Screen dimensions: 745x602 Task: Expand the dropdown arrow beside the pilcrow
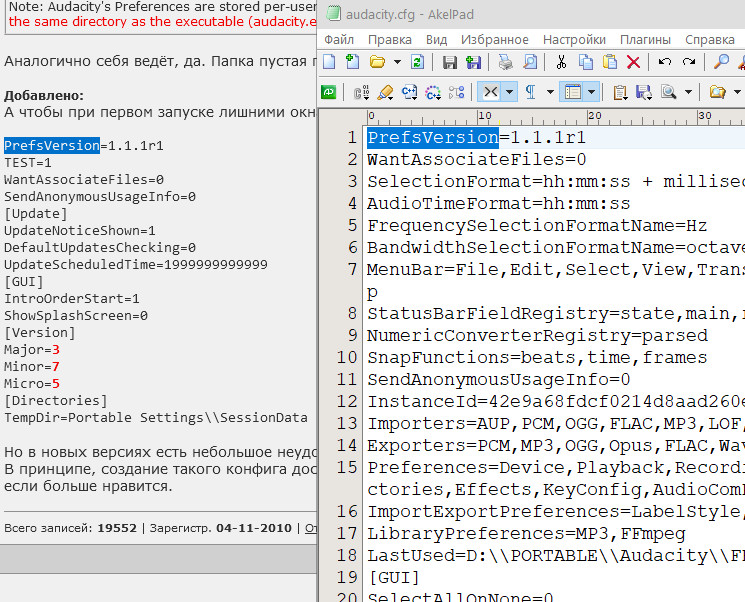(x=550, y=92)
